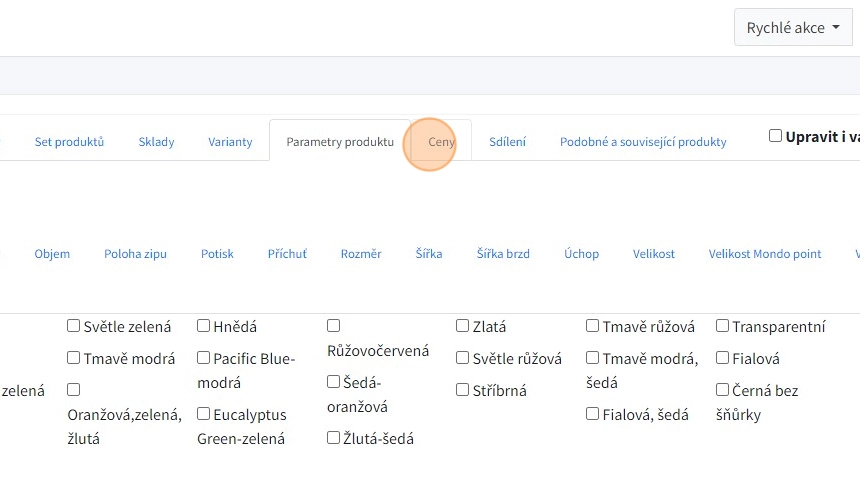This screenshot has width=860, height=480.
Task: Tick the Hnědá color checkbox
Action: pos(204,326)
